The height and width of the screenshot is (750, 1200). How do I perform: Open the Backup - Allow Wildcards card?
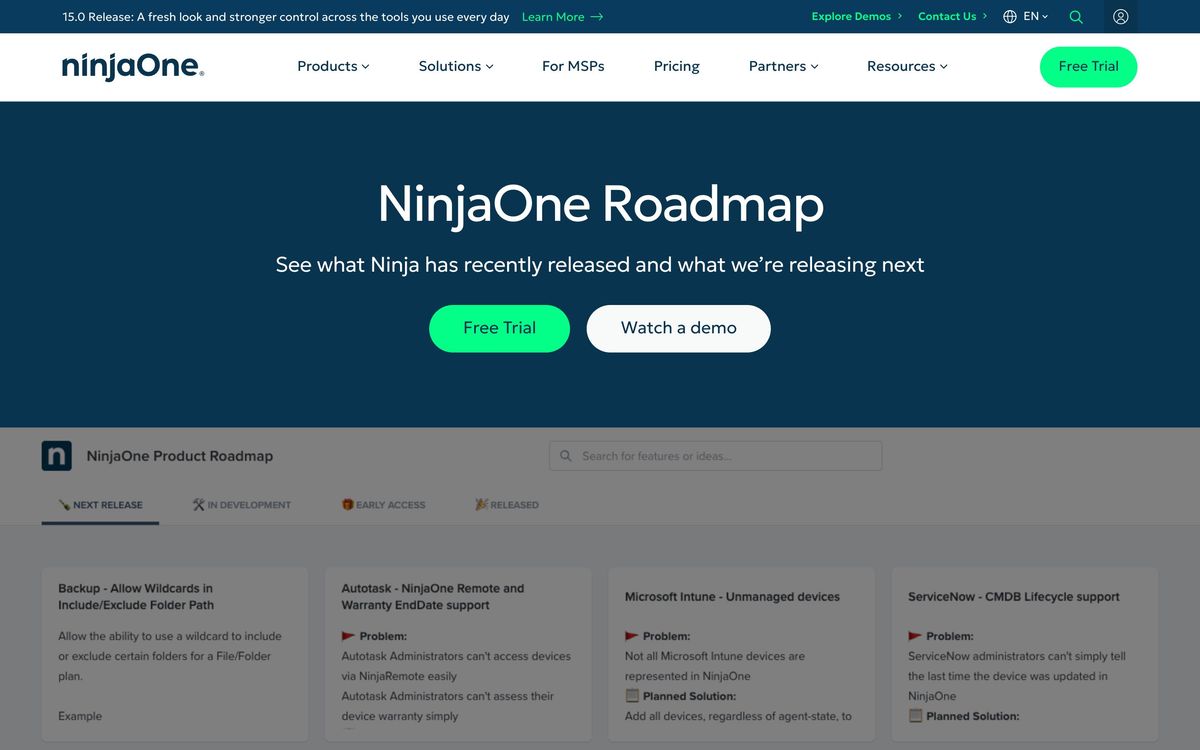coord(175,652)
